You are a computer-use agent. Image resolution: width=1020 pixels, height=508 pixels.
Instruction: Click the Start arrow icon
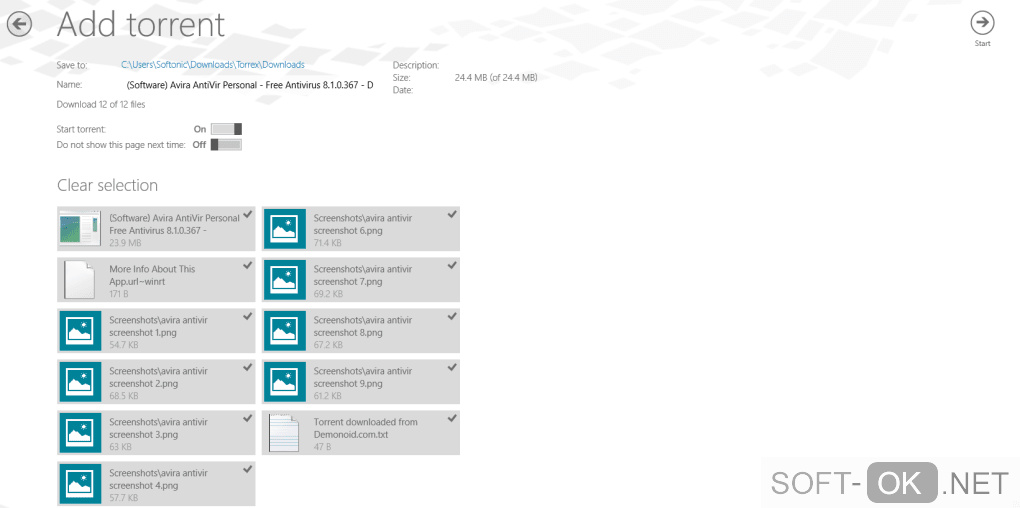tap(982, 23)
